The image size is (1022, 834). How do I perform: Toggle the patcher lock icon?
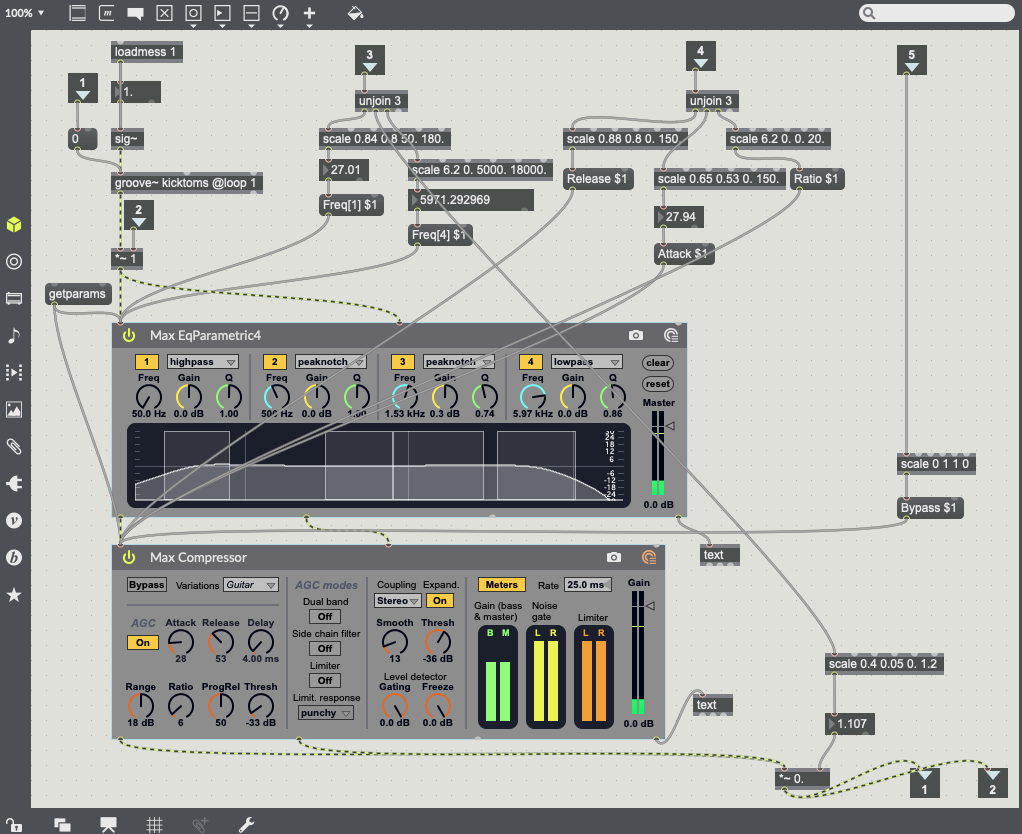pos(14,825)
